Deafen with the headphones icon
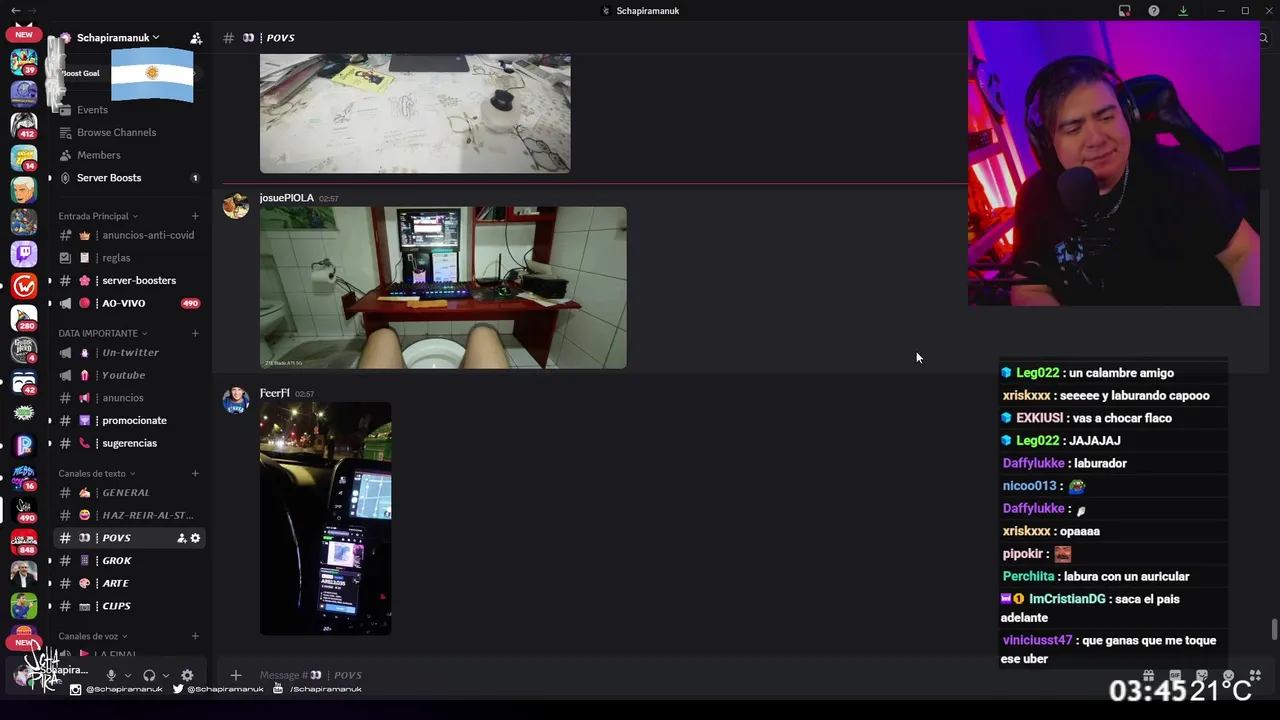The width and height of the screenshot is (1280, 720). [x=149, y=675]
